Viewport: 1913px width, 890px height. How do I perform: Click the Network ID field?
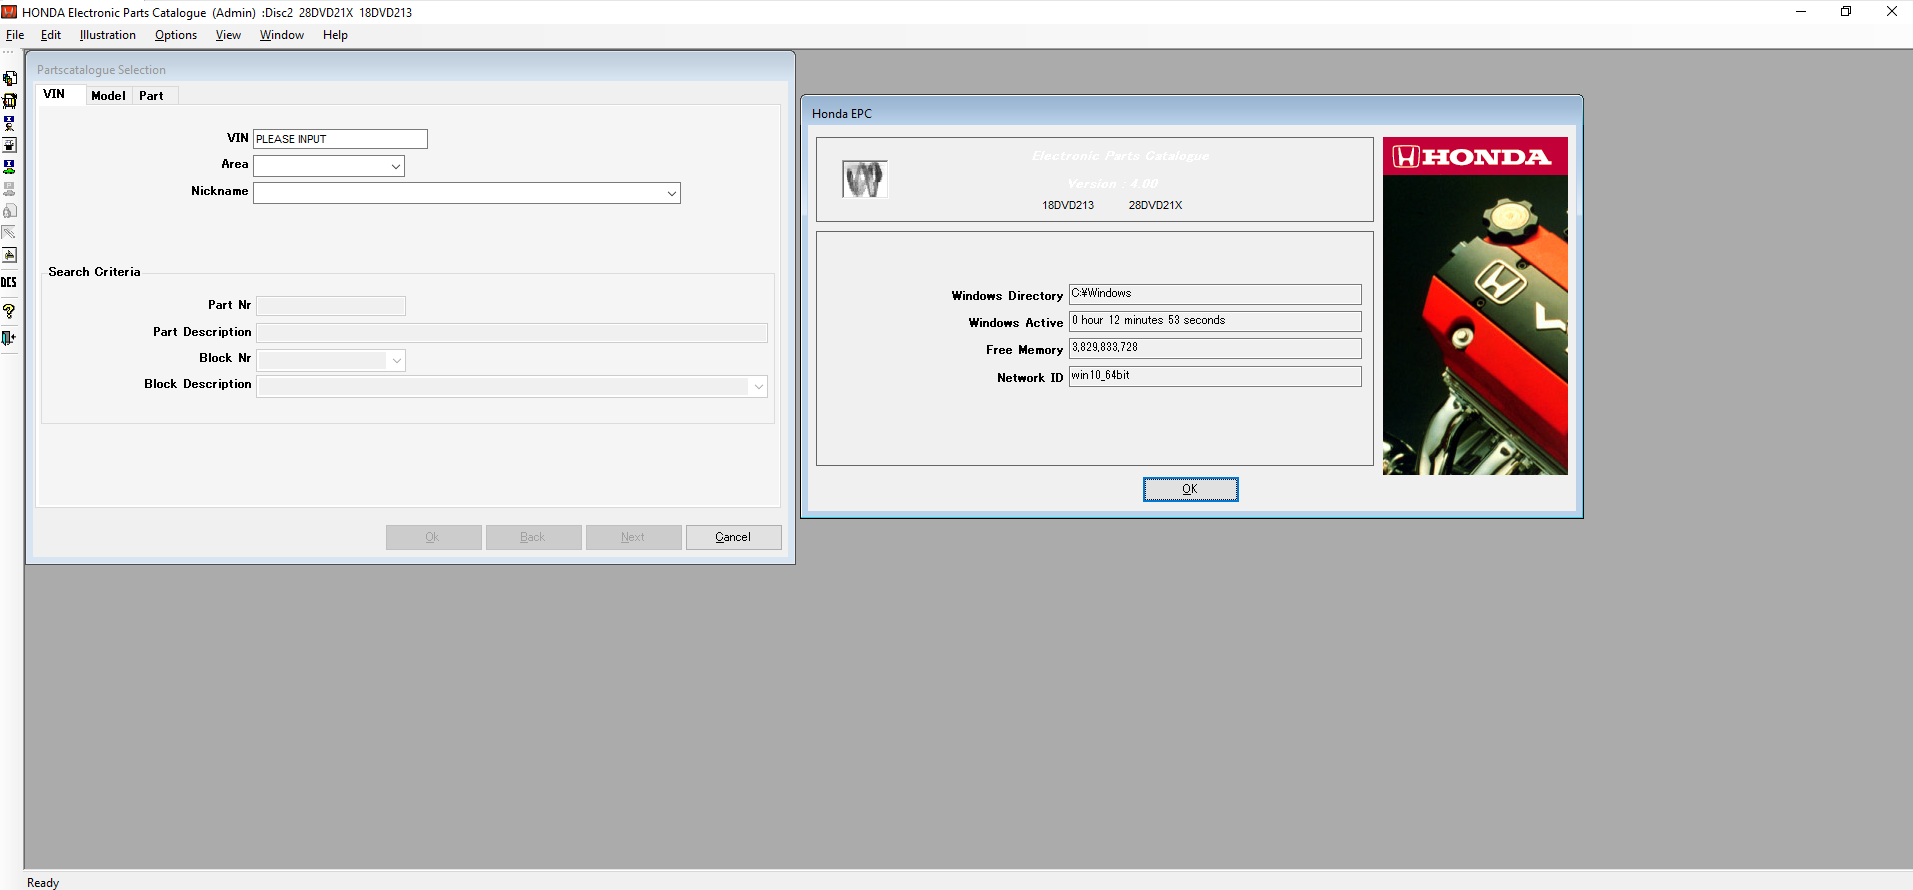tap(1215, 376)
